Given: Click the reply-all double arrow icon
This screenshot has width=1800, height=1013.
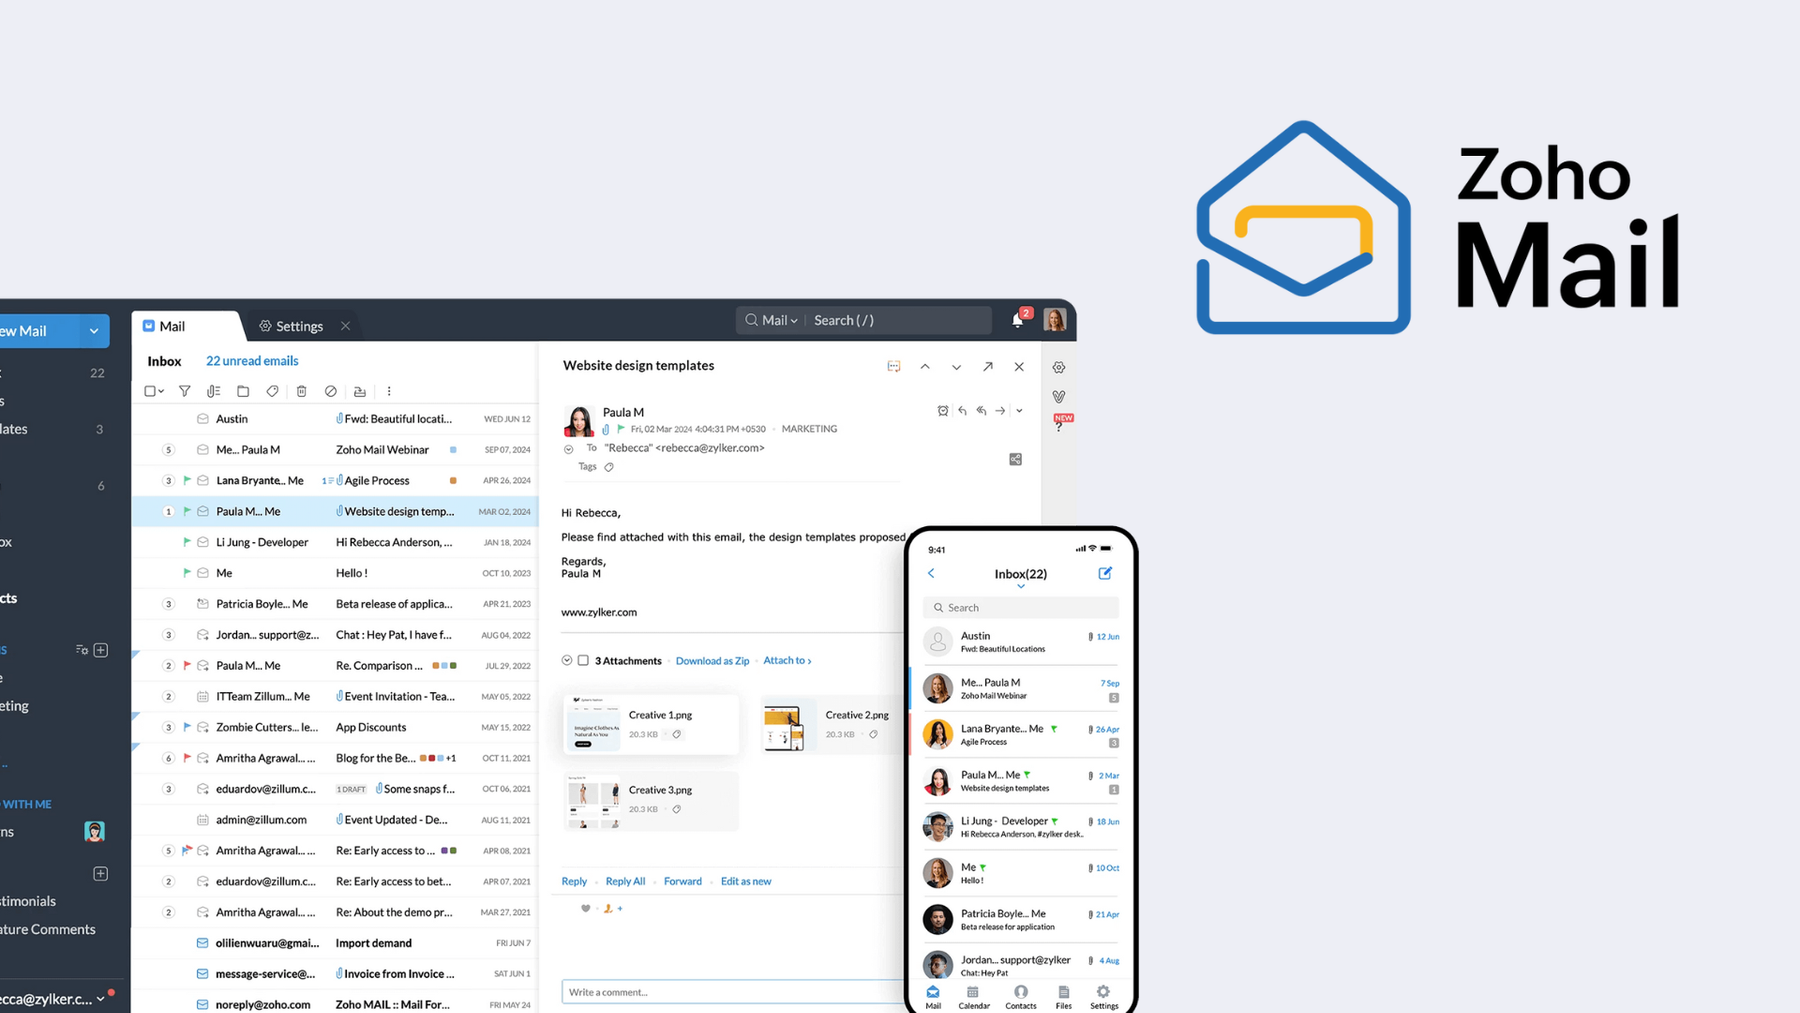Looking at the screenshot, I should (x=981, y=411).
